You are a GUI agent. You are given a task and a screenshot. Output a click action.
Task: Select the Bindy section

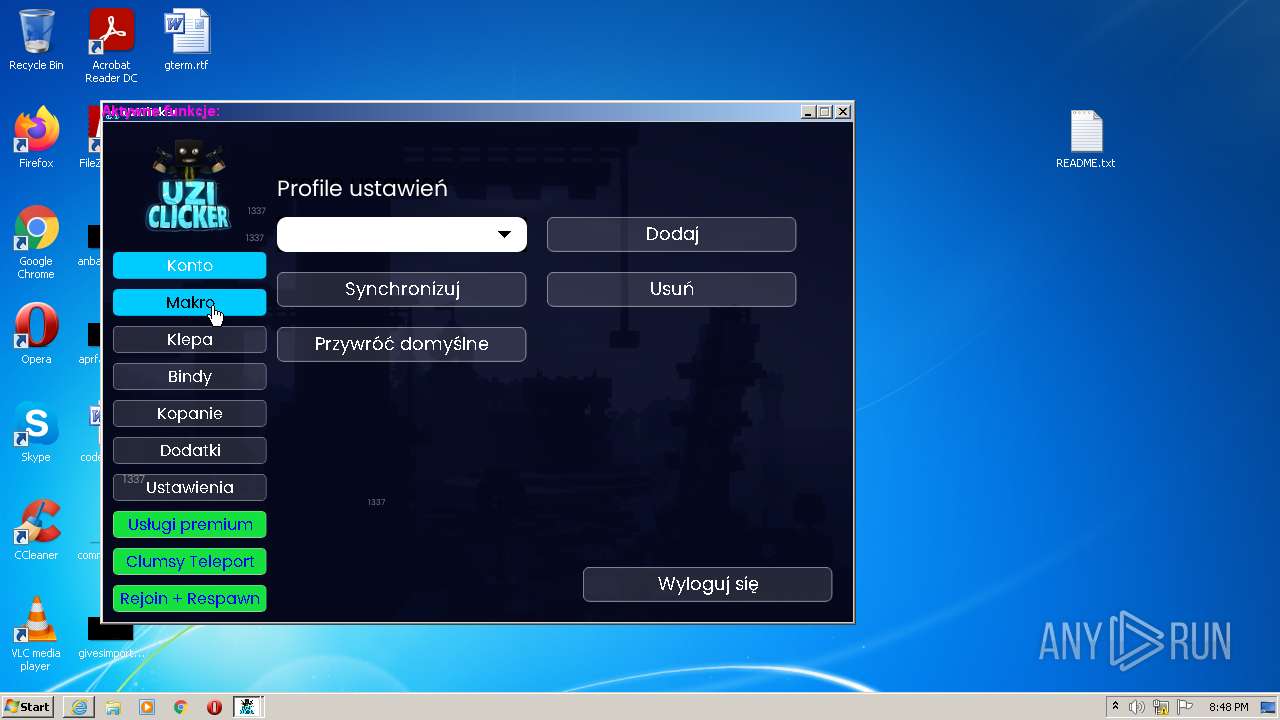pyautogui.click(x=190, y=376)
